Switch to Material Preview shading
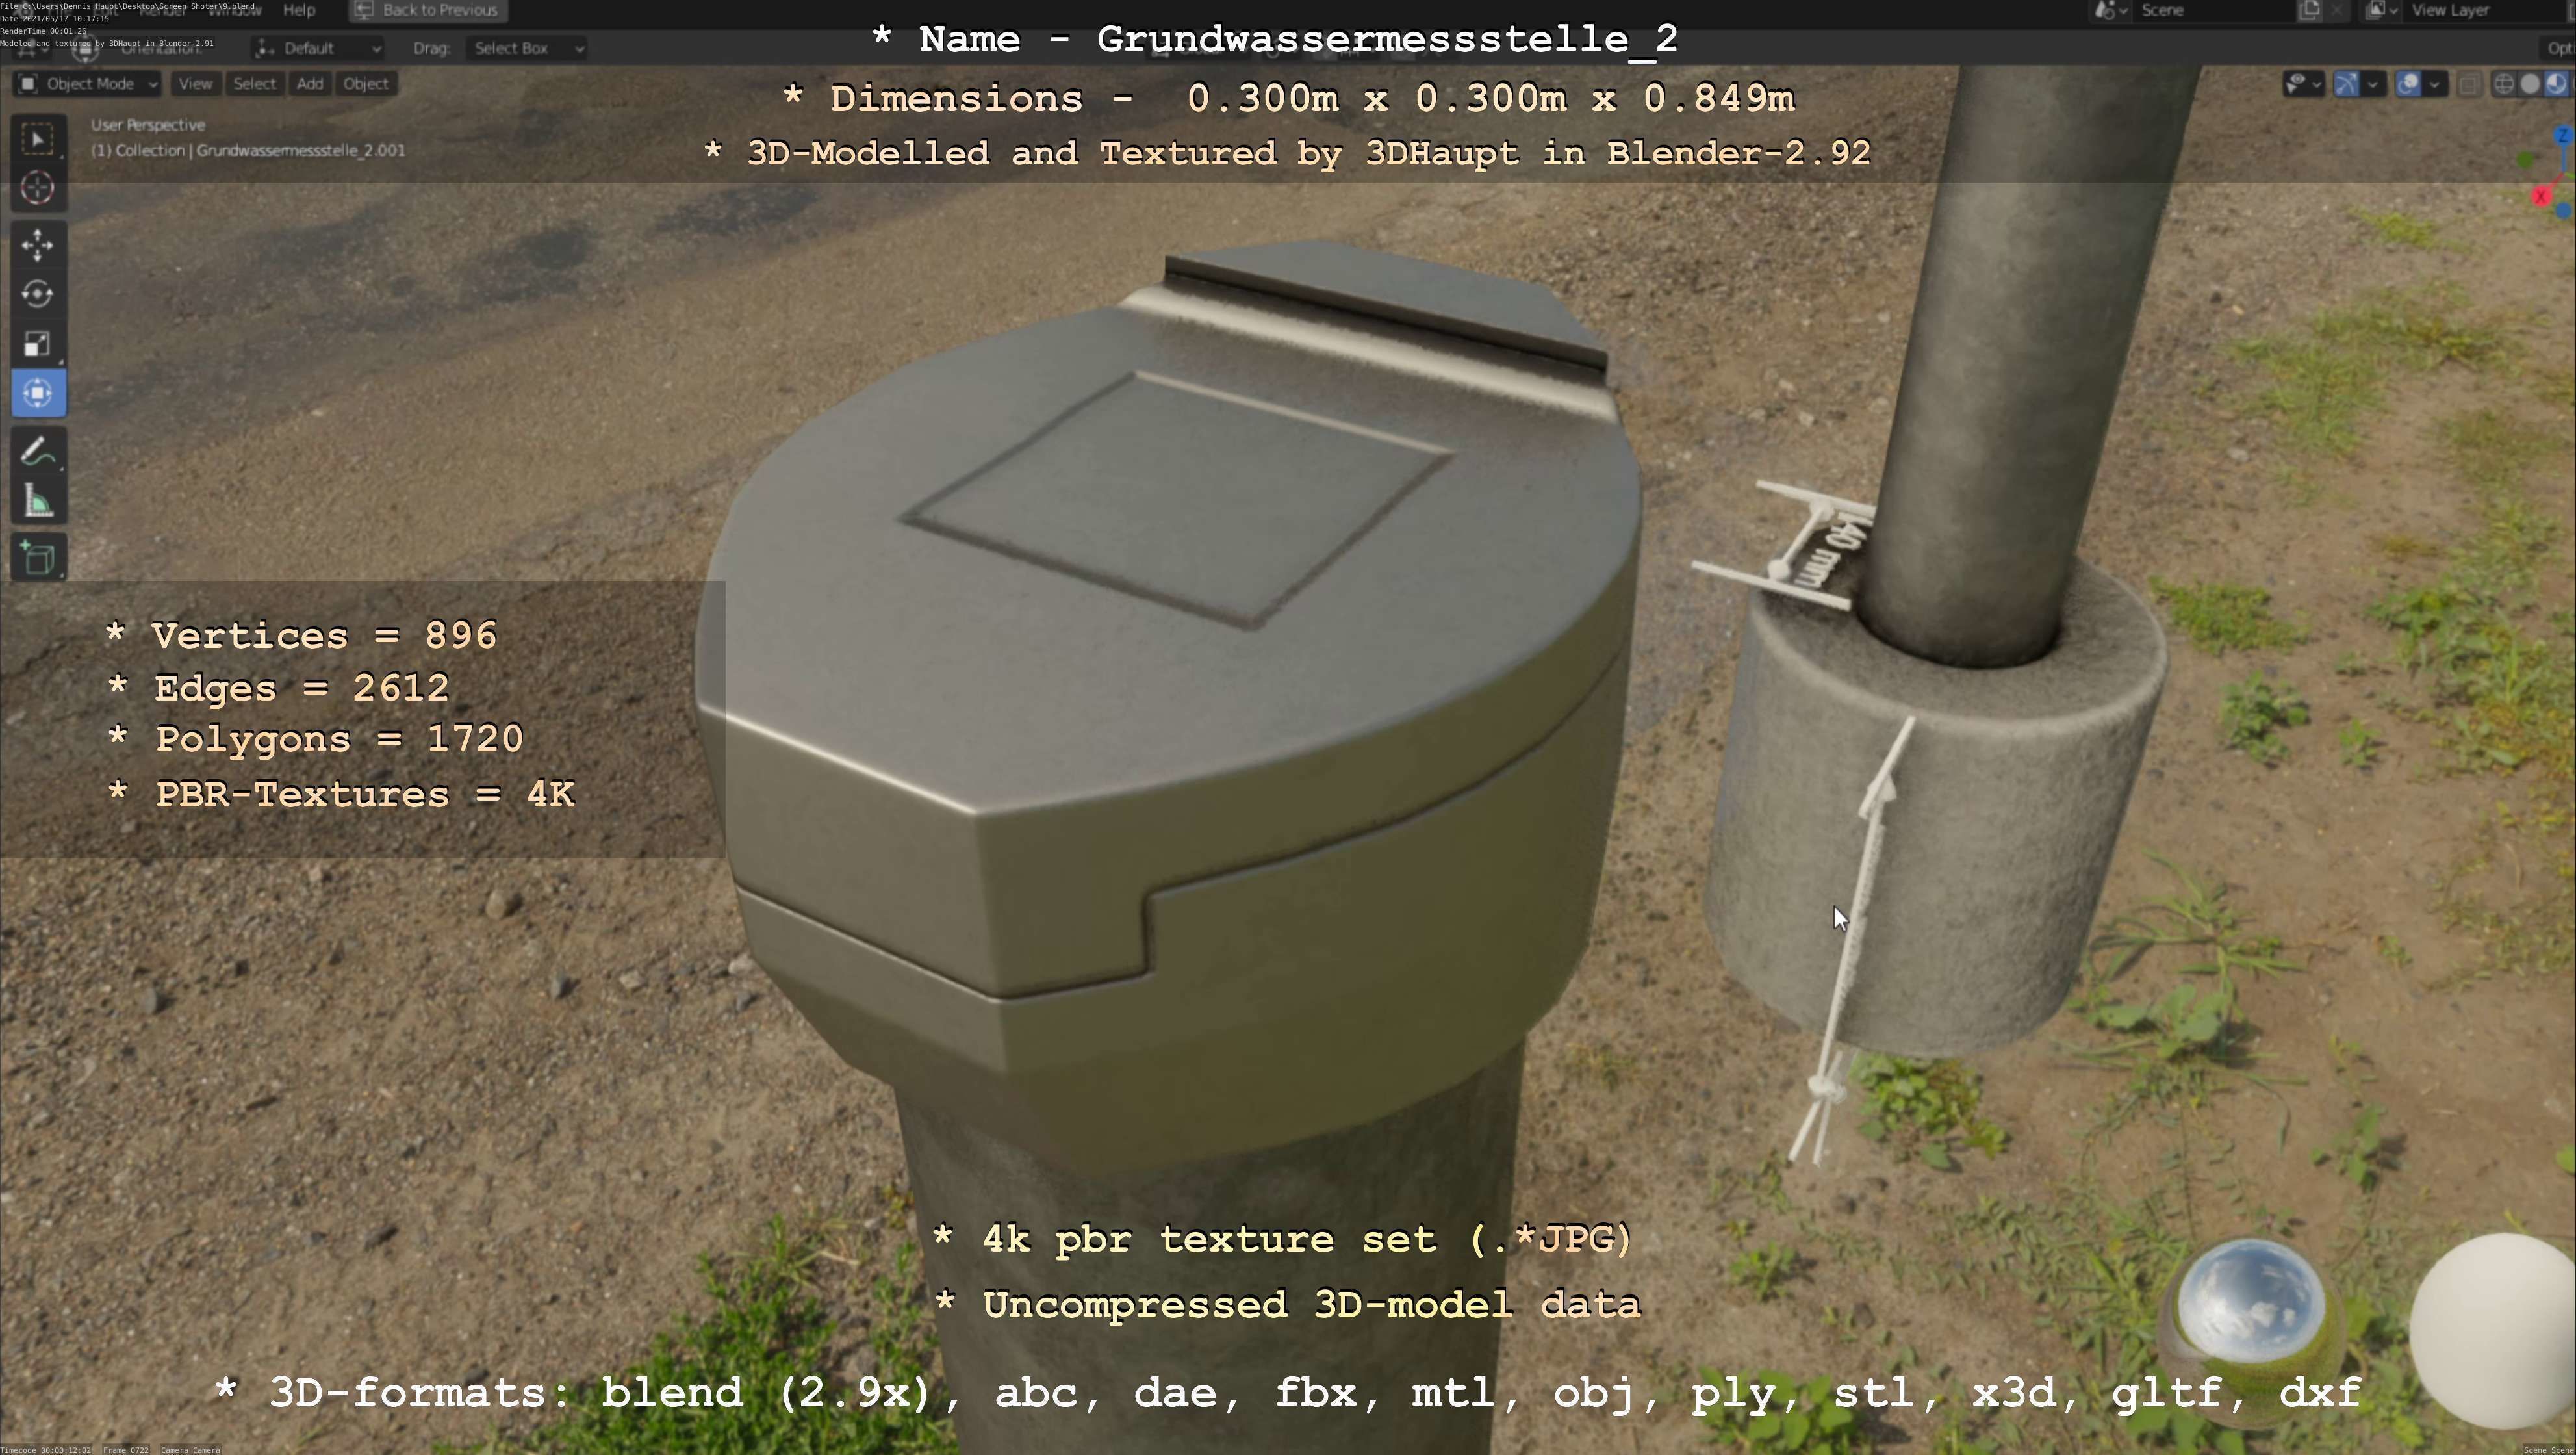Screen dimensions: 2576x1455 (2556, 84)
